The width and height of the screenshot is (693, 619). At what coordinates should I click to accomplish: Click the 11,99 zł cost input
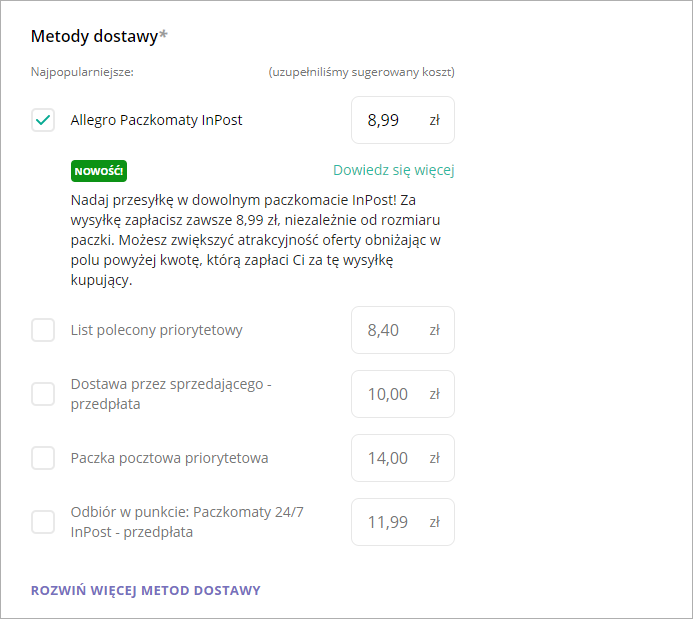pos(385,522)
